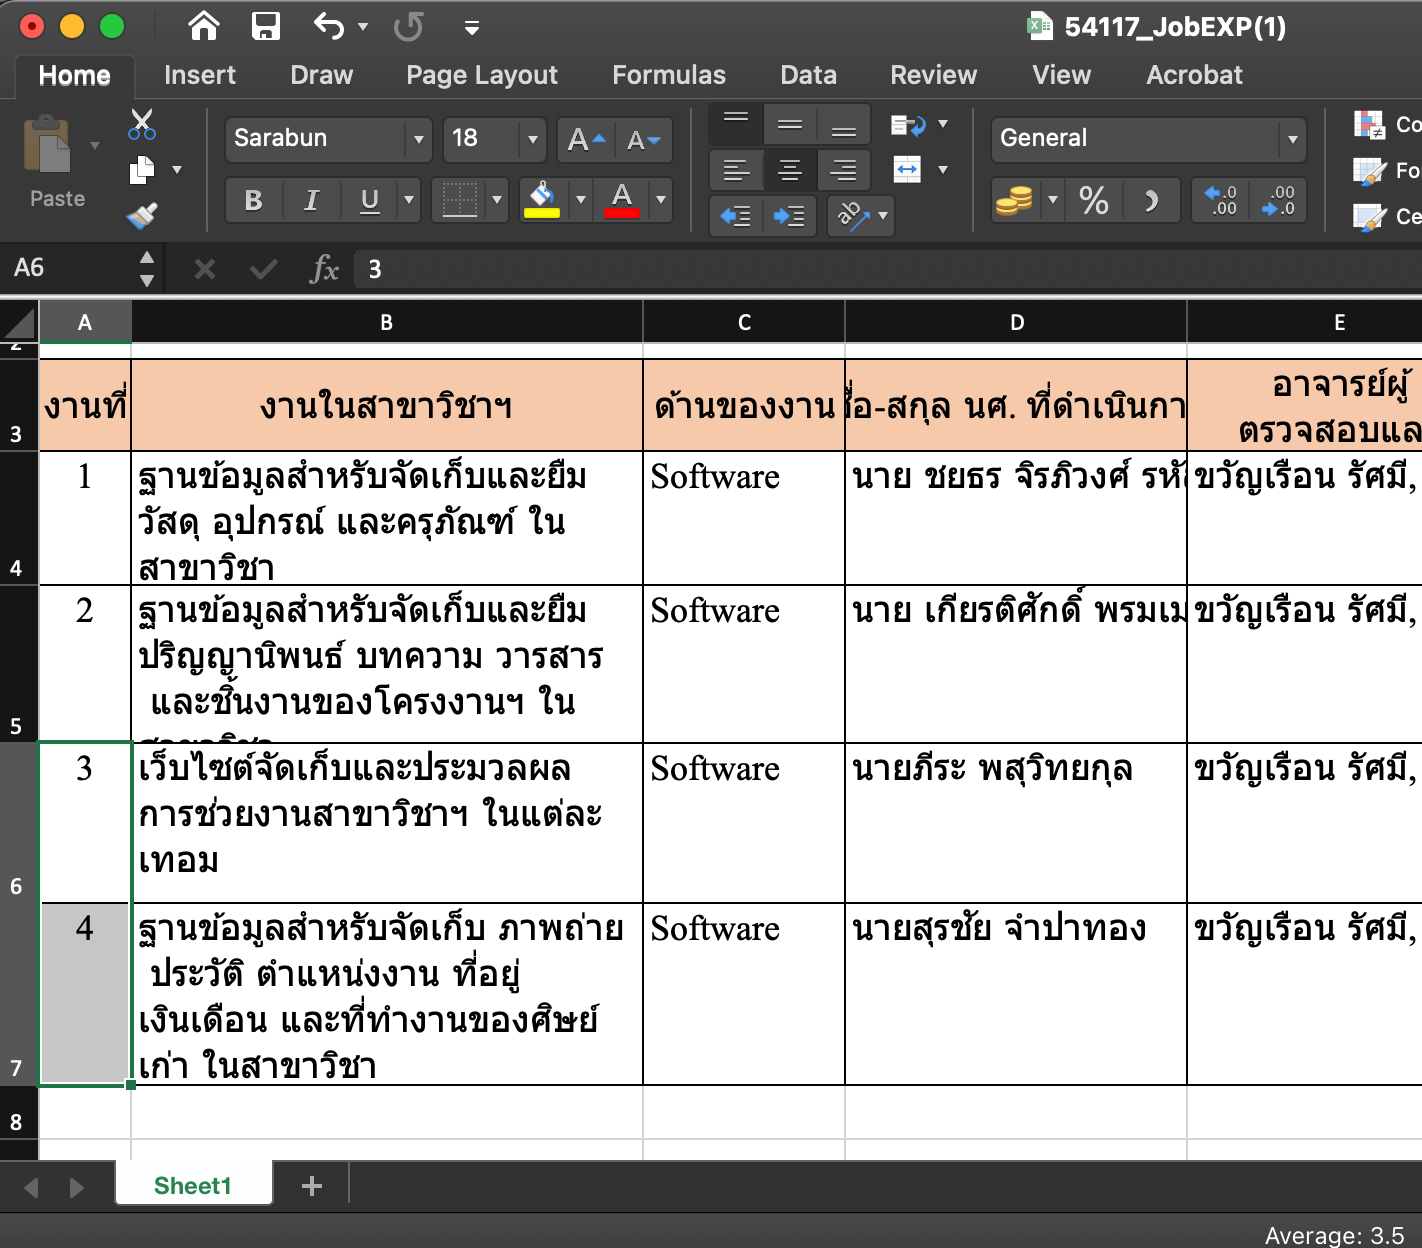Apply the yellow fill color swatch
1422x1248 pixels.
click(542, 201)
